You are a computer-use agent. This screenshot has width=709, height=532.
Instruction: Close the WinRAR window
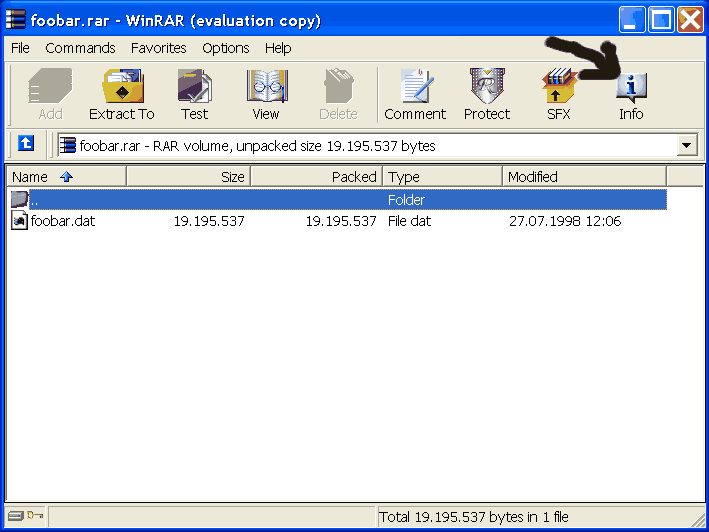coord(690,19)
